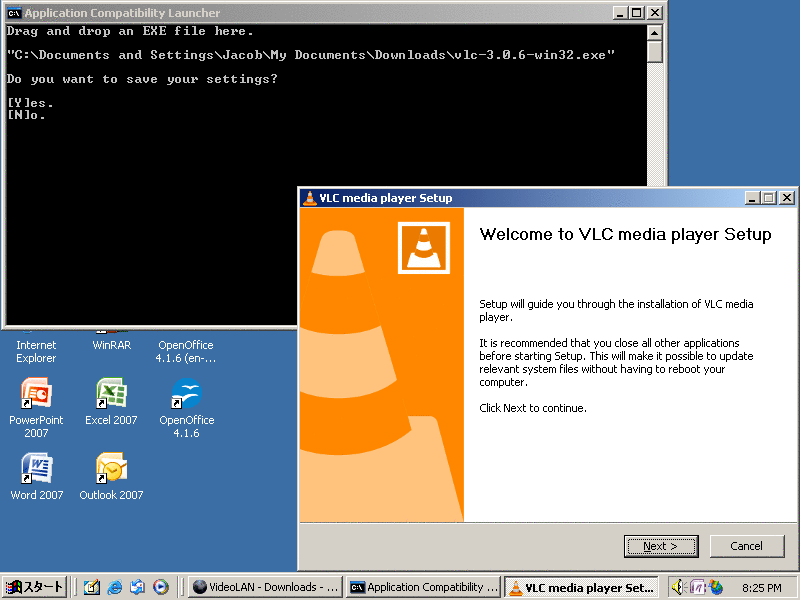Click the console window vertical scrollbar thumb
Image resolution: width=800 pixels, height=600 pixels.
pos(655,52)
